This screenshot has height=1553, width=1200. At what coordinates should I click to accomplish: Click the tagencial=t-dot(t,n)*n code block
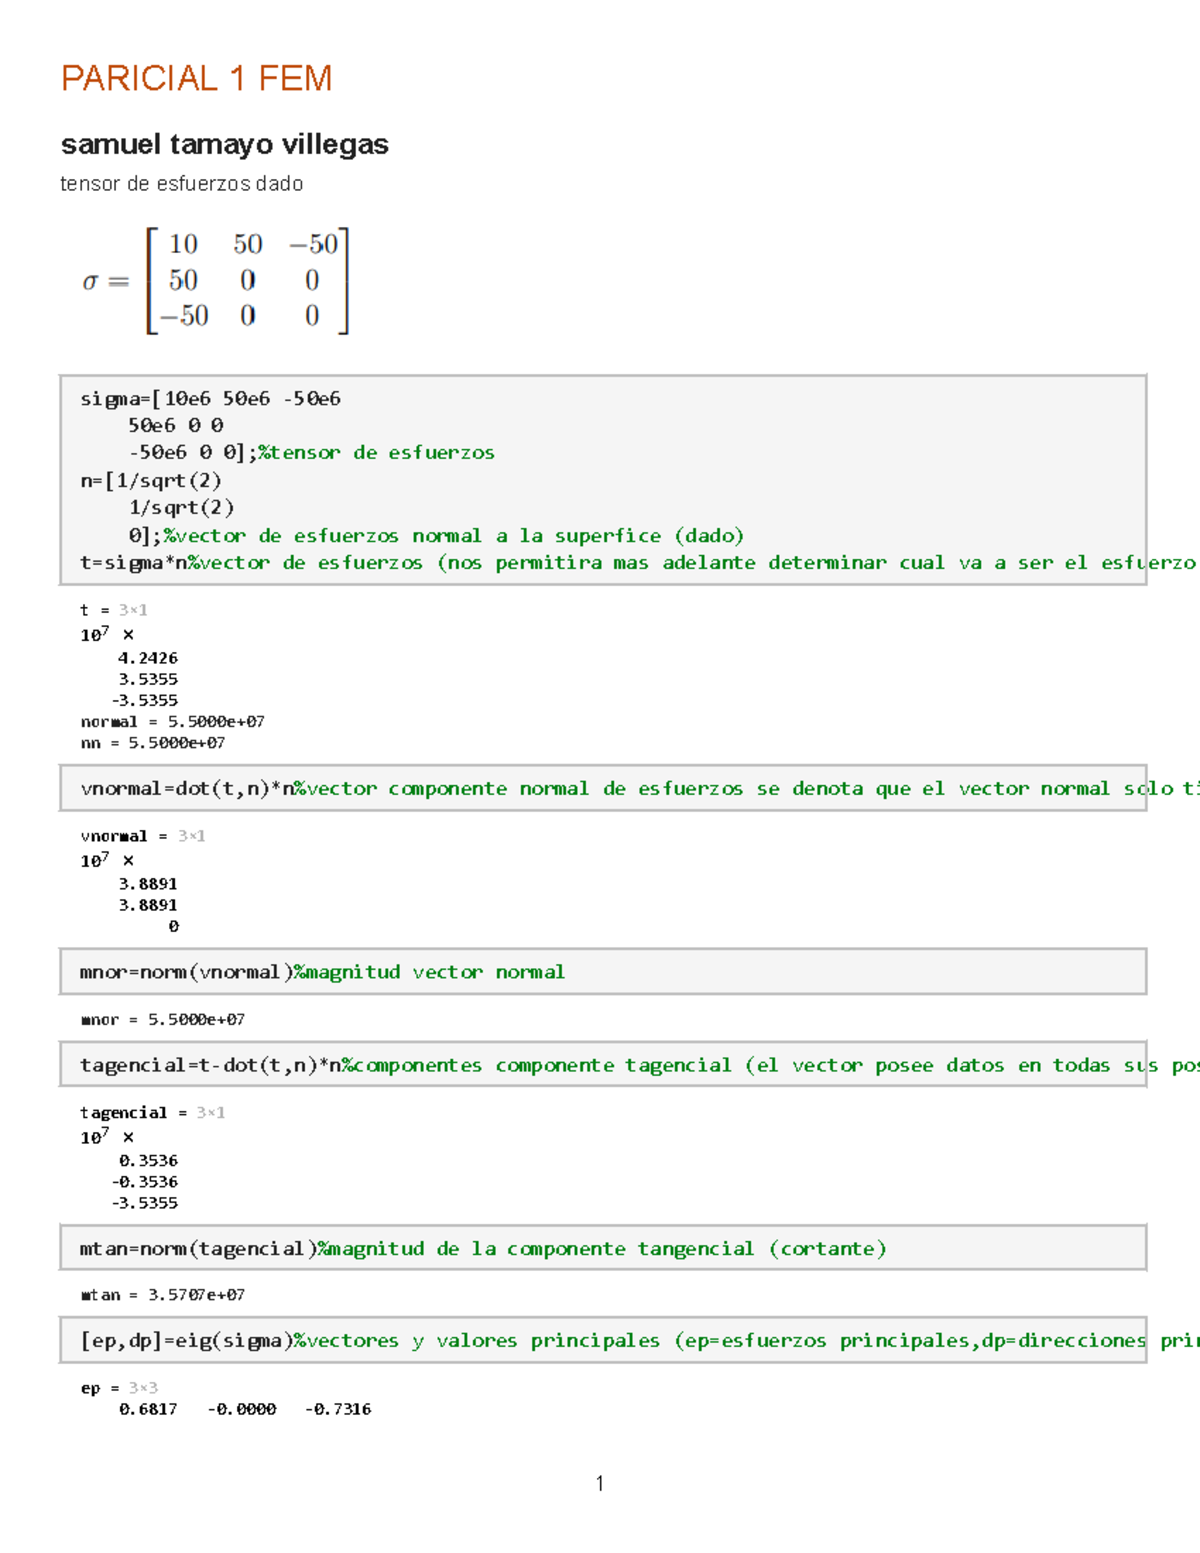coord(210,1066)
